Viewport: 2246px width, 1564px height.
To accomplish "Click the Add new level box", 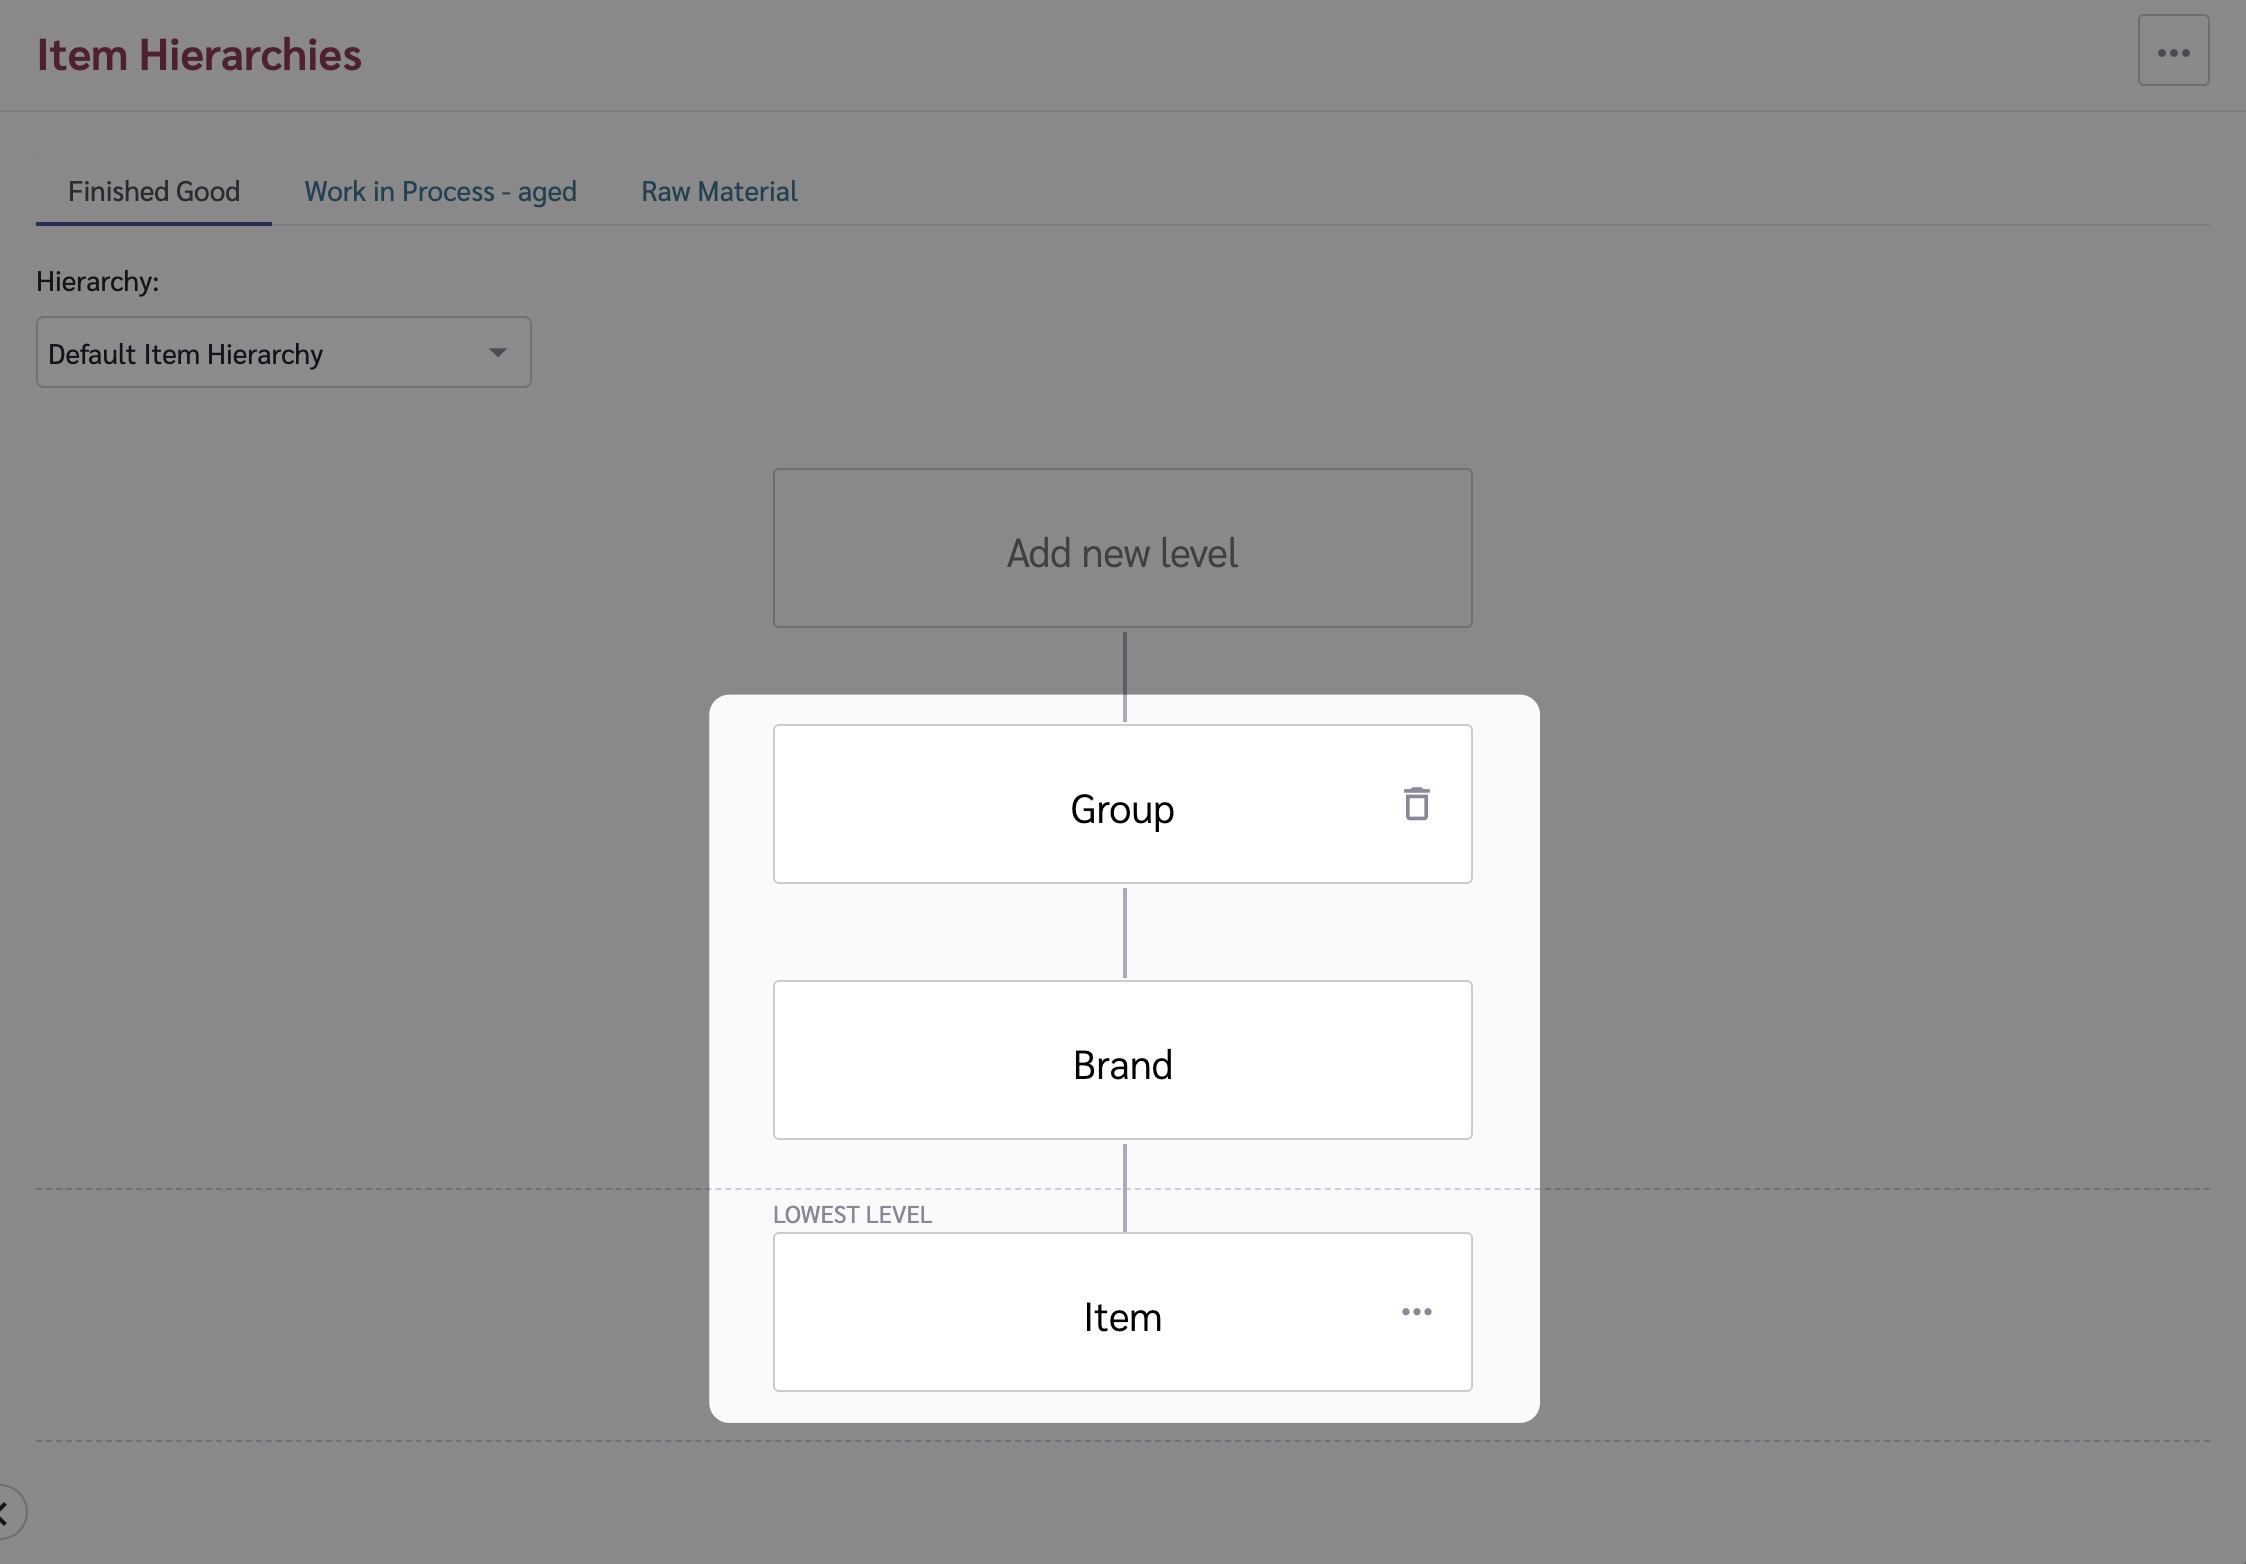I will [x=1121, y=549].
